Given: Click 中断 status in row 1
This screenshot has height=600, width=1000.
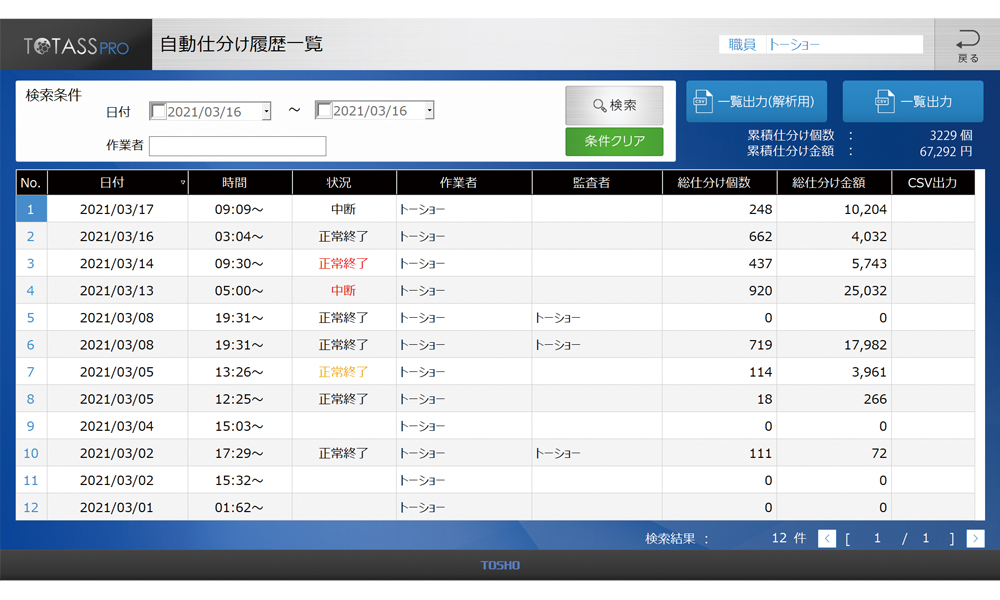Looking at the screenshot, I should 343,209.
